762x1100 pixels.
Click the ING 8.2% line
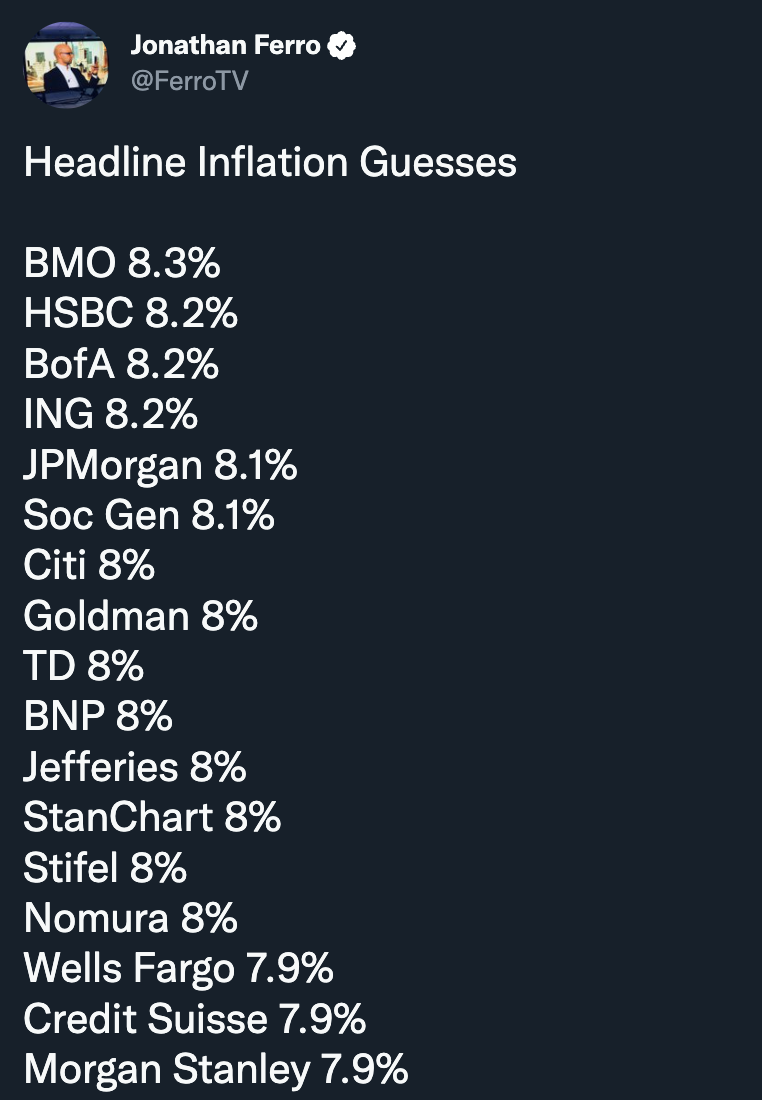click(111, 415)
